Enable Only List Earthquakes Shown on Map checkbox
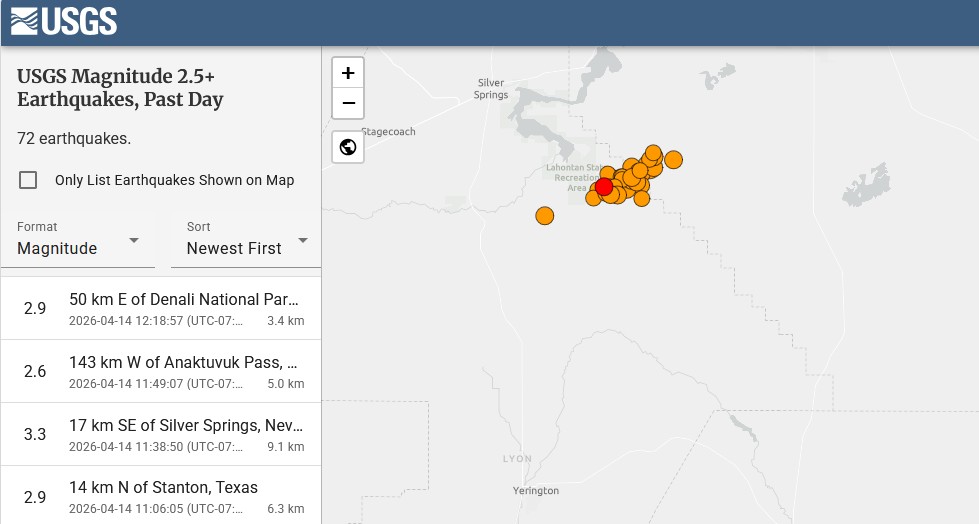This screenshot has width=979, height=524. (29, 180)
